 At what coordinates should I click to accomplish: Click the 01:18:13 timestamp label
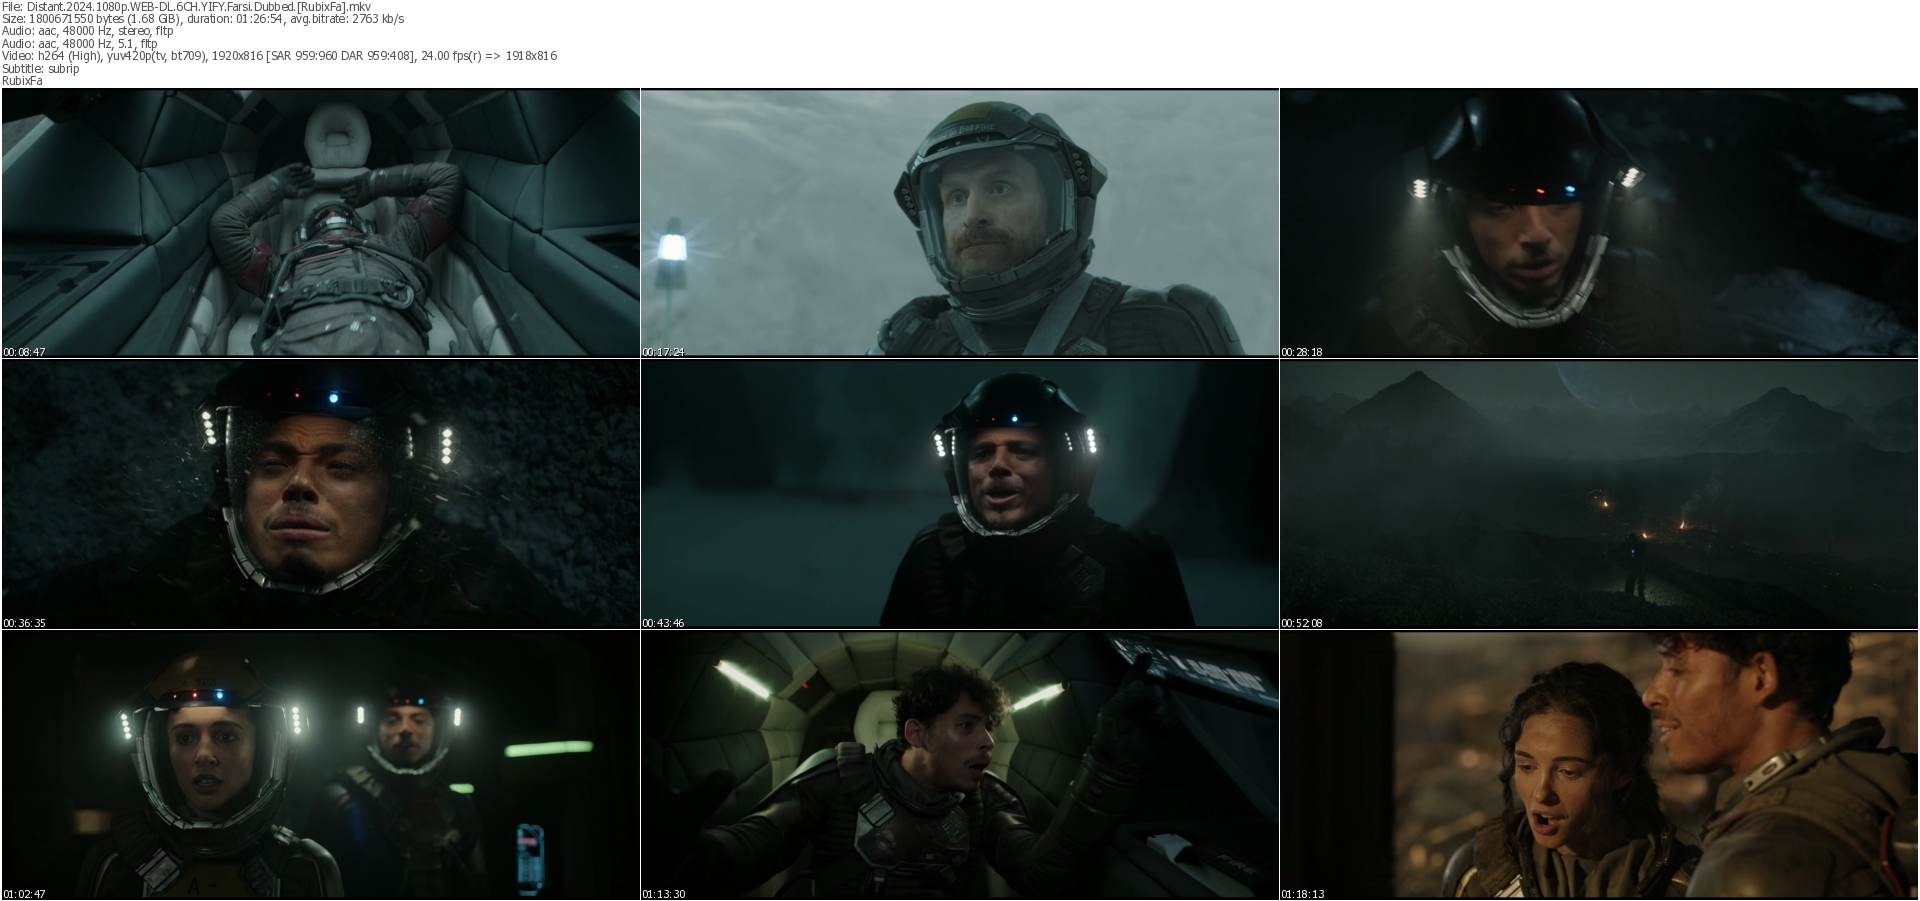(1302, 894)
